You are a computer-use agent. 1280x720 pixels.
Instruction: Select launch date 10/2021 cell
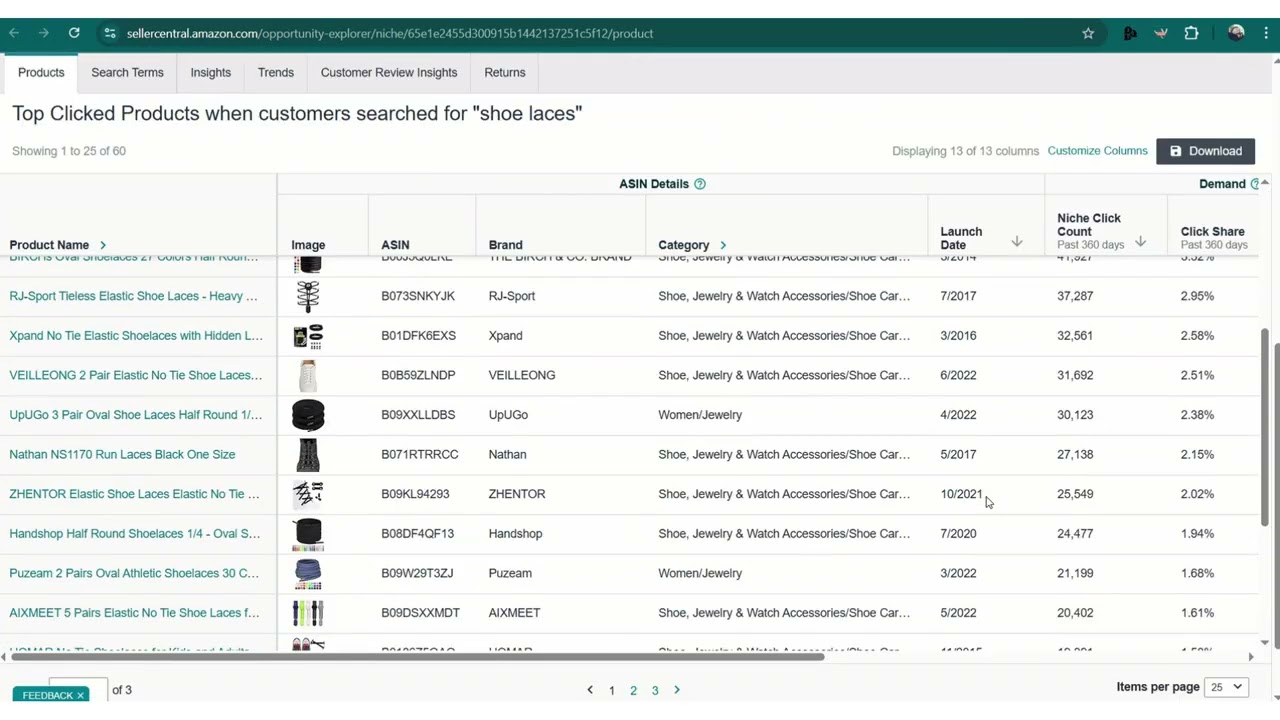961,494
